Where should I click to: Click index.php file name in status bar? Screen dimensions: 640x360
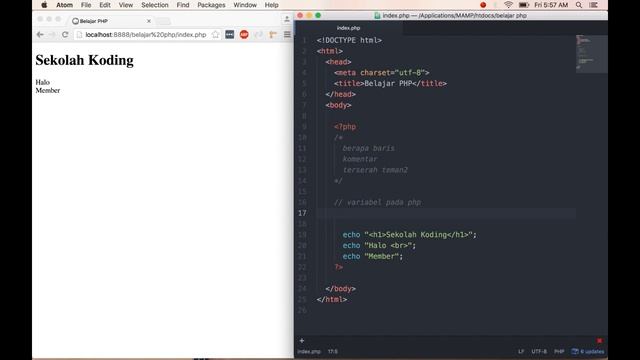(x=309, y=351)
